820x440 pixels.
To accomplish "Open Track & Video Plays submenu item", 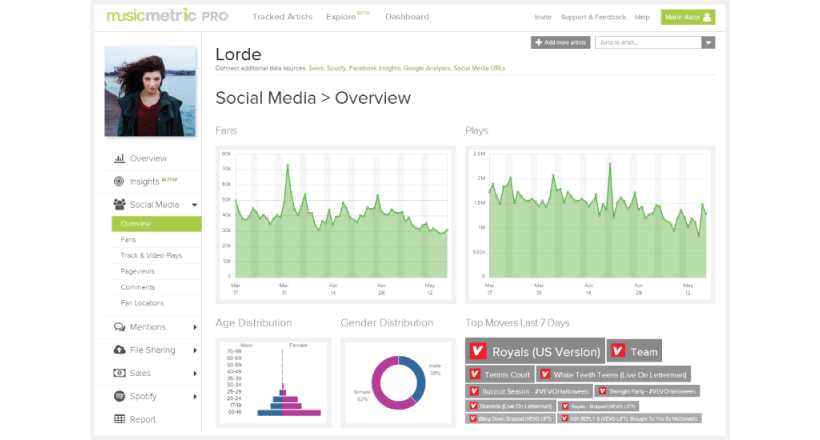I will pyautogui.click(x=151, y=255).
